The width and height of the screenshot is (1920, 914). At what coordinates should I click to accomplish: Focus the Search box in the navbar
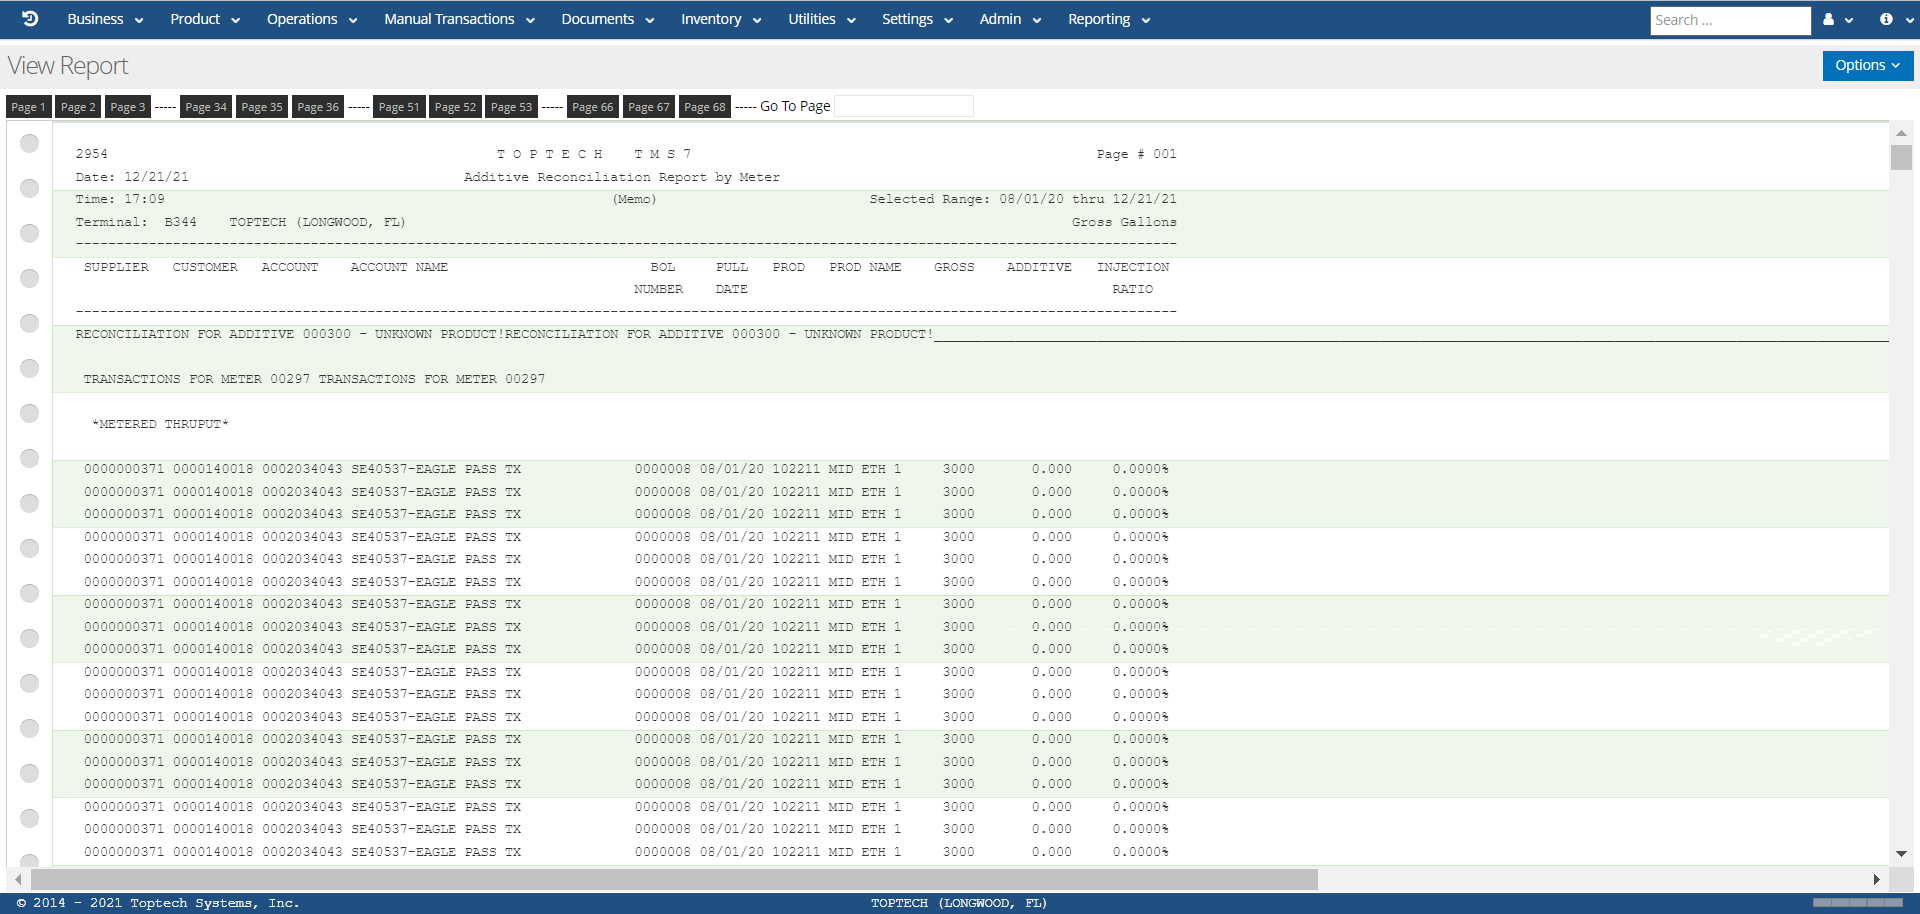pyautogui.click(x=1730, y=20)
